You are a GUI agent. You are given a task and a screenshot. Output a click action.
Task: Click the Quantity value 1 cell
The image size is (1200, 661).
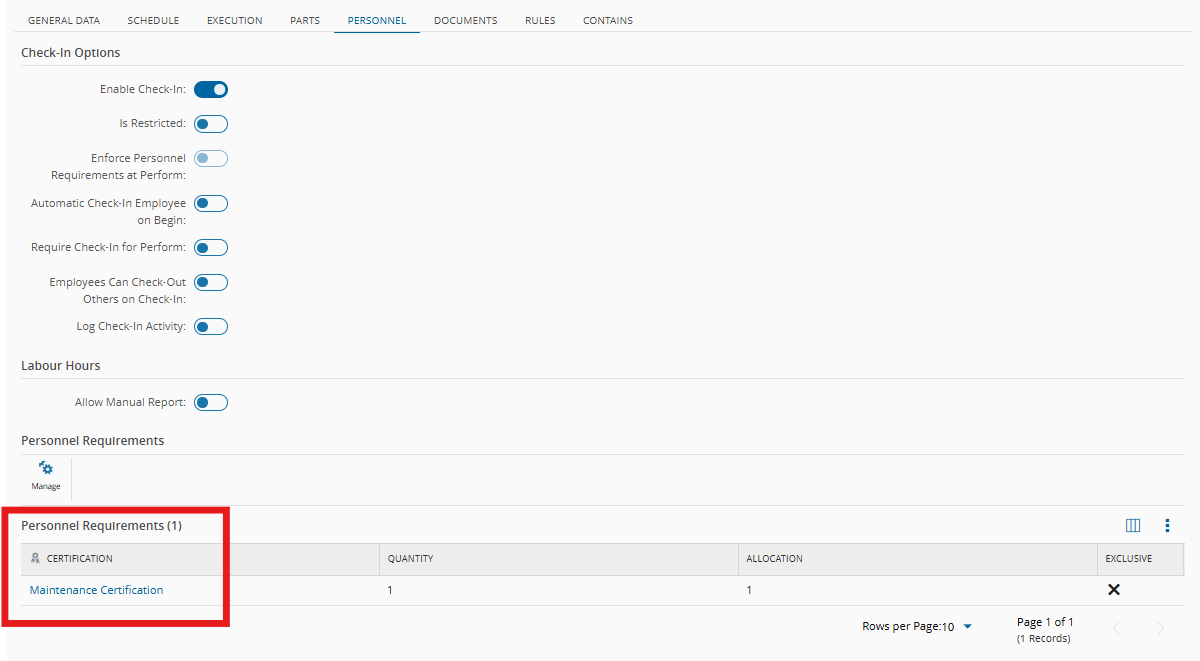(559, 590)
